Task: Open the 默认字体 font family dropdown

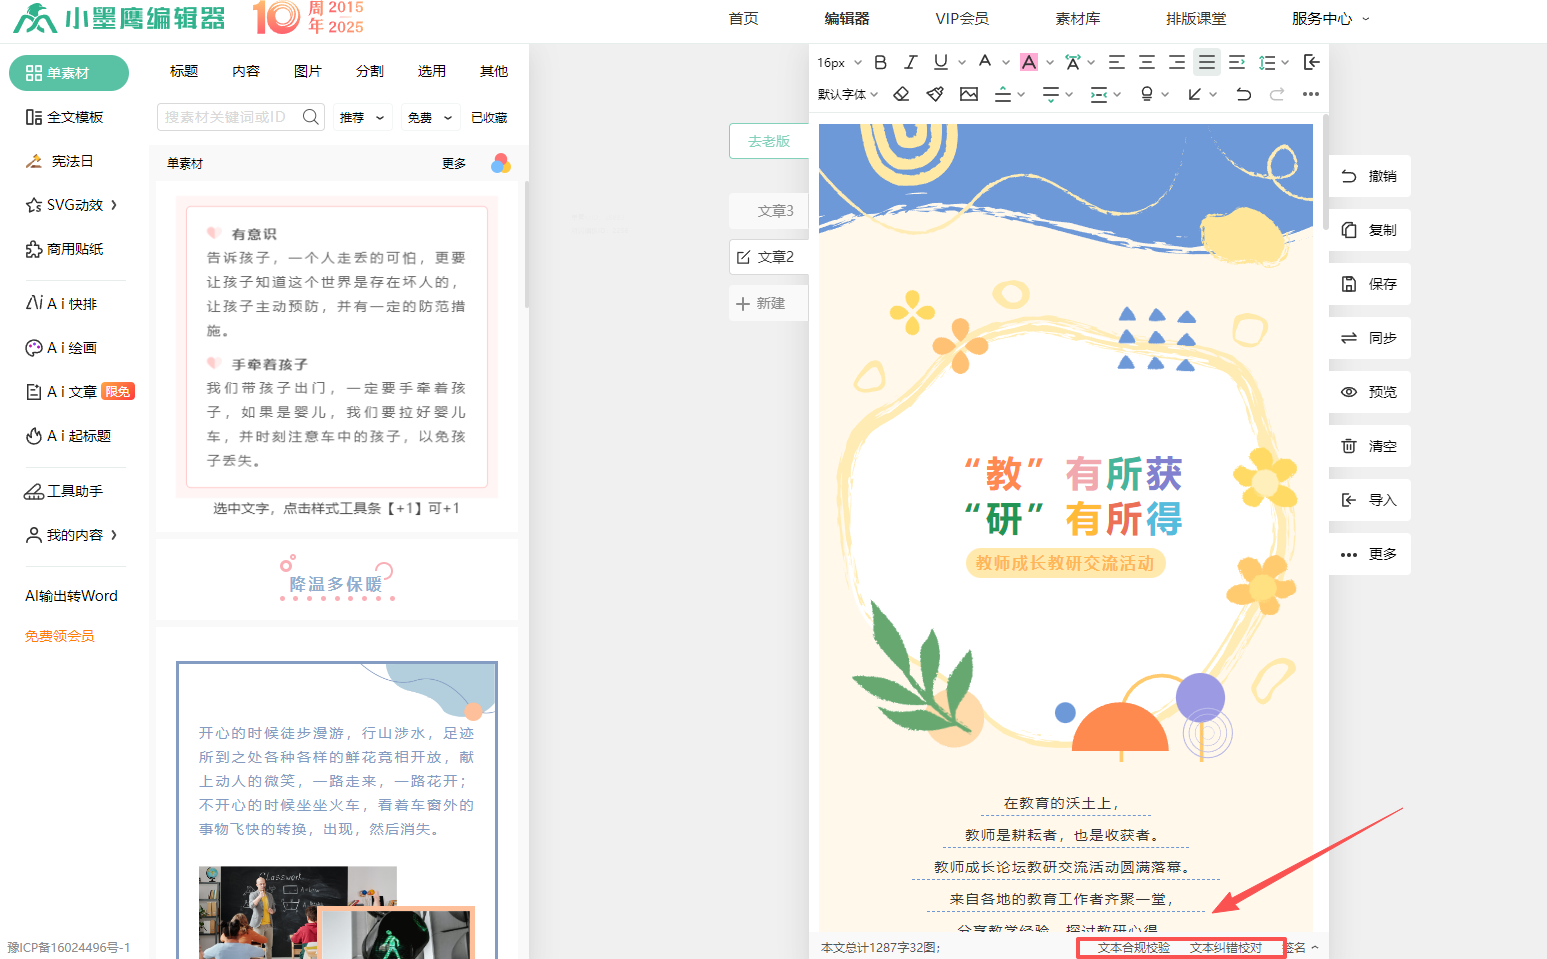Action: click(x=847, y=94)
